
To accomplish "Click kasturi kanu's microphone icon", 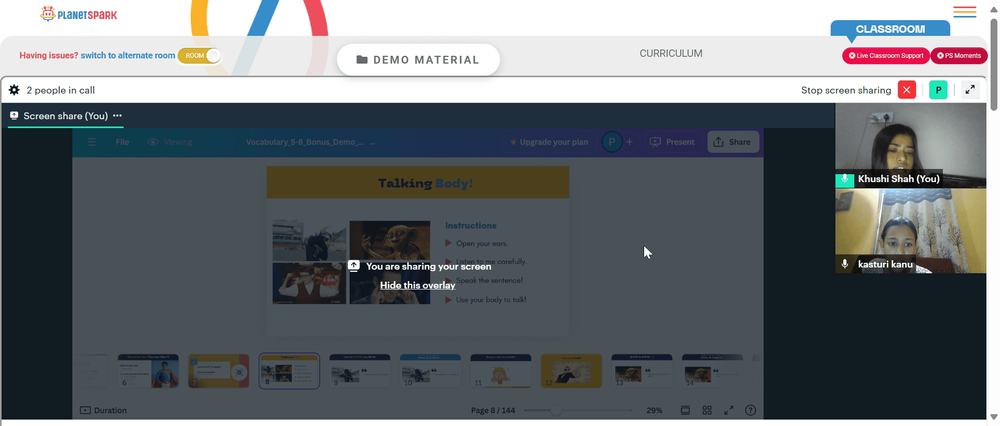I will pyautogui.click(x=844, y=264).
